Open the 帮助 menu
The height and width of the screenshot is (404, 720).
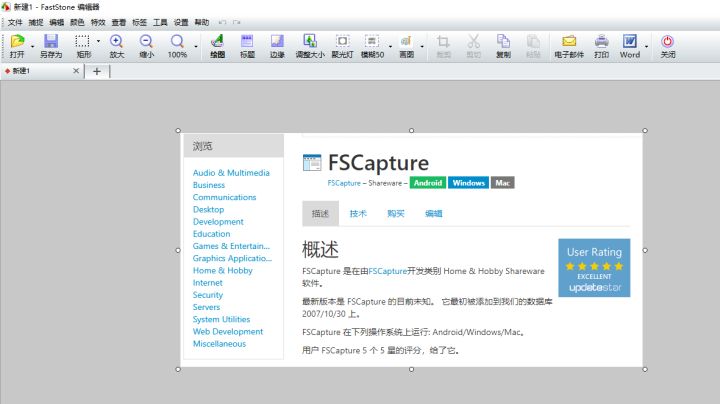click(x=202, y=22)
